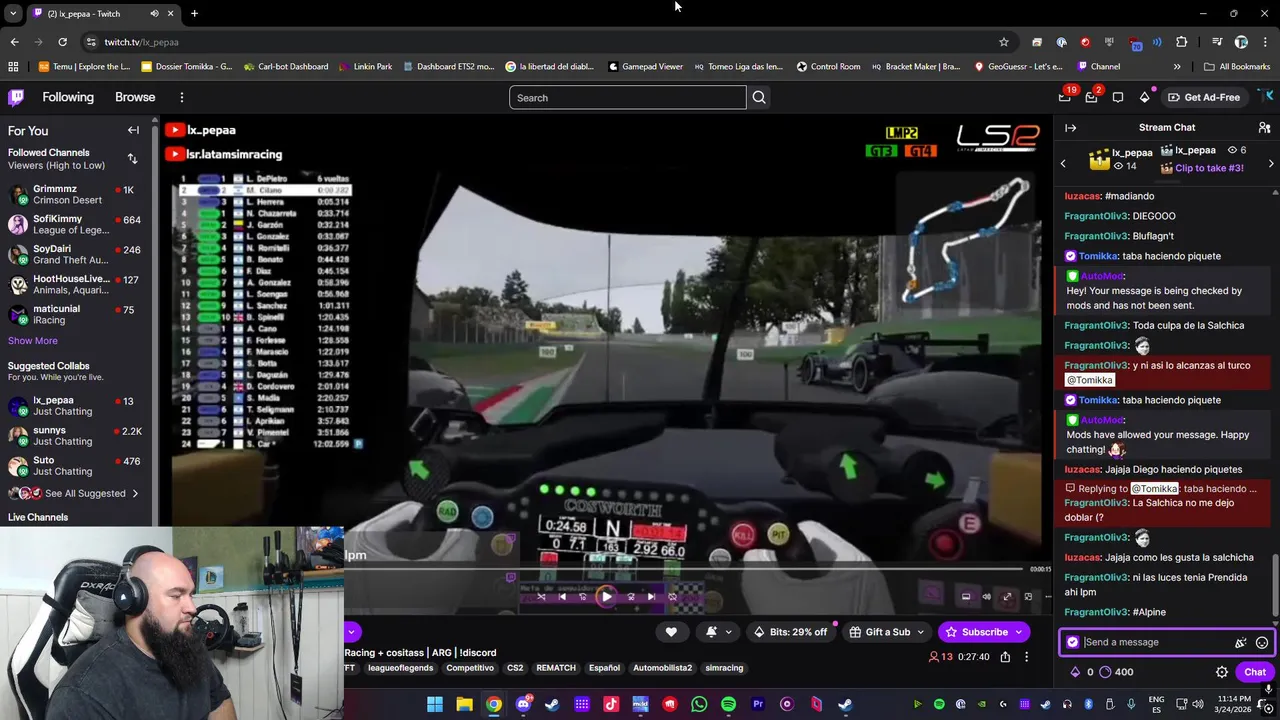Open the Bits diamond icon in top bar
Screen dimensions: 1280x720
tap(1144, 97)
